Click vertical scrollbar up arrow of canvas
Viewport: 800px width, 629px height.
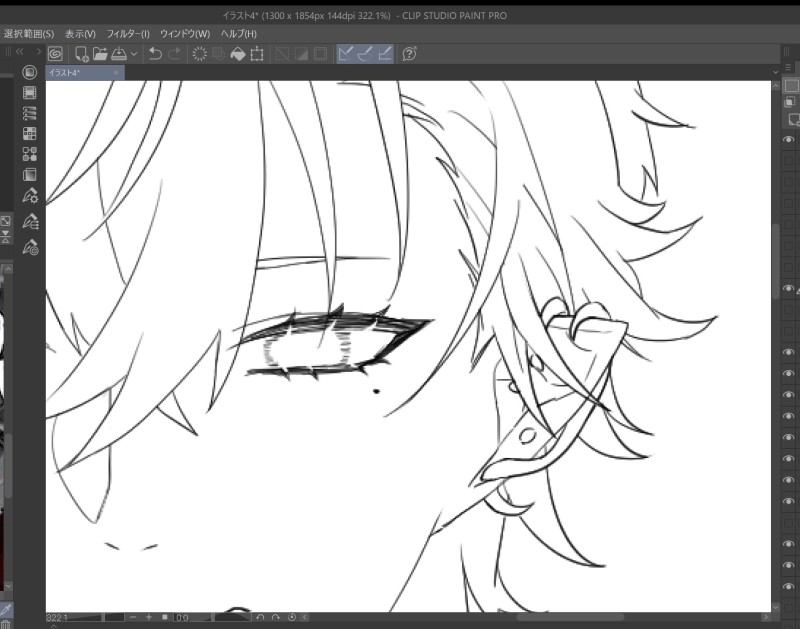pos(776,86)
